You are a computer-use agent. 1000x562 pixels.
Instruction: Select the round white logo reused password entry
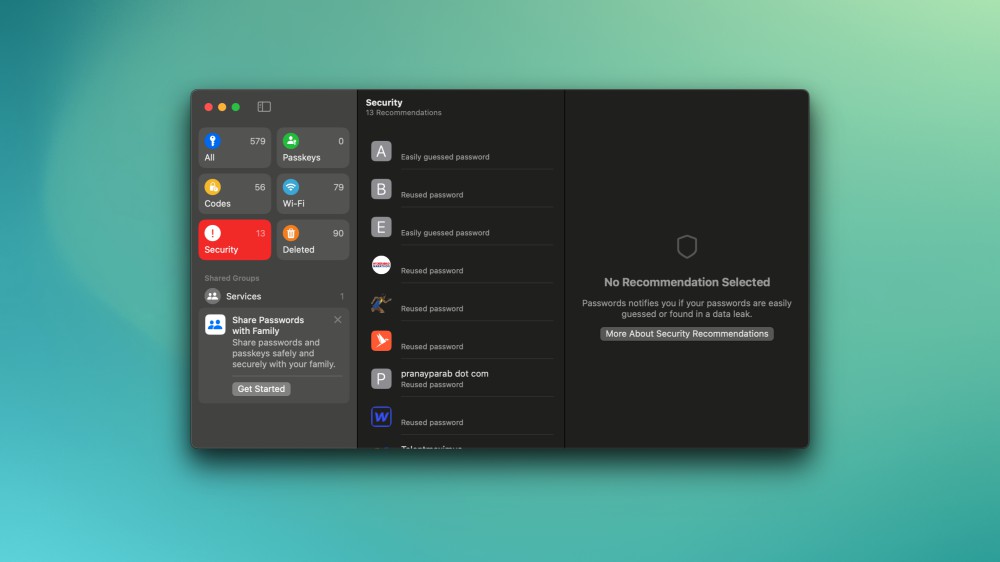(x=462, y=265)
